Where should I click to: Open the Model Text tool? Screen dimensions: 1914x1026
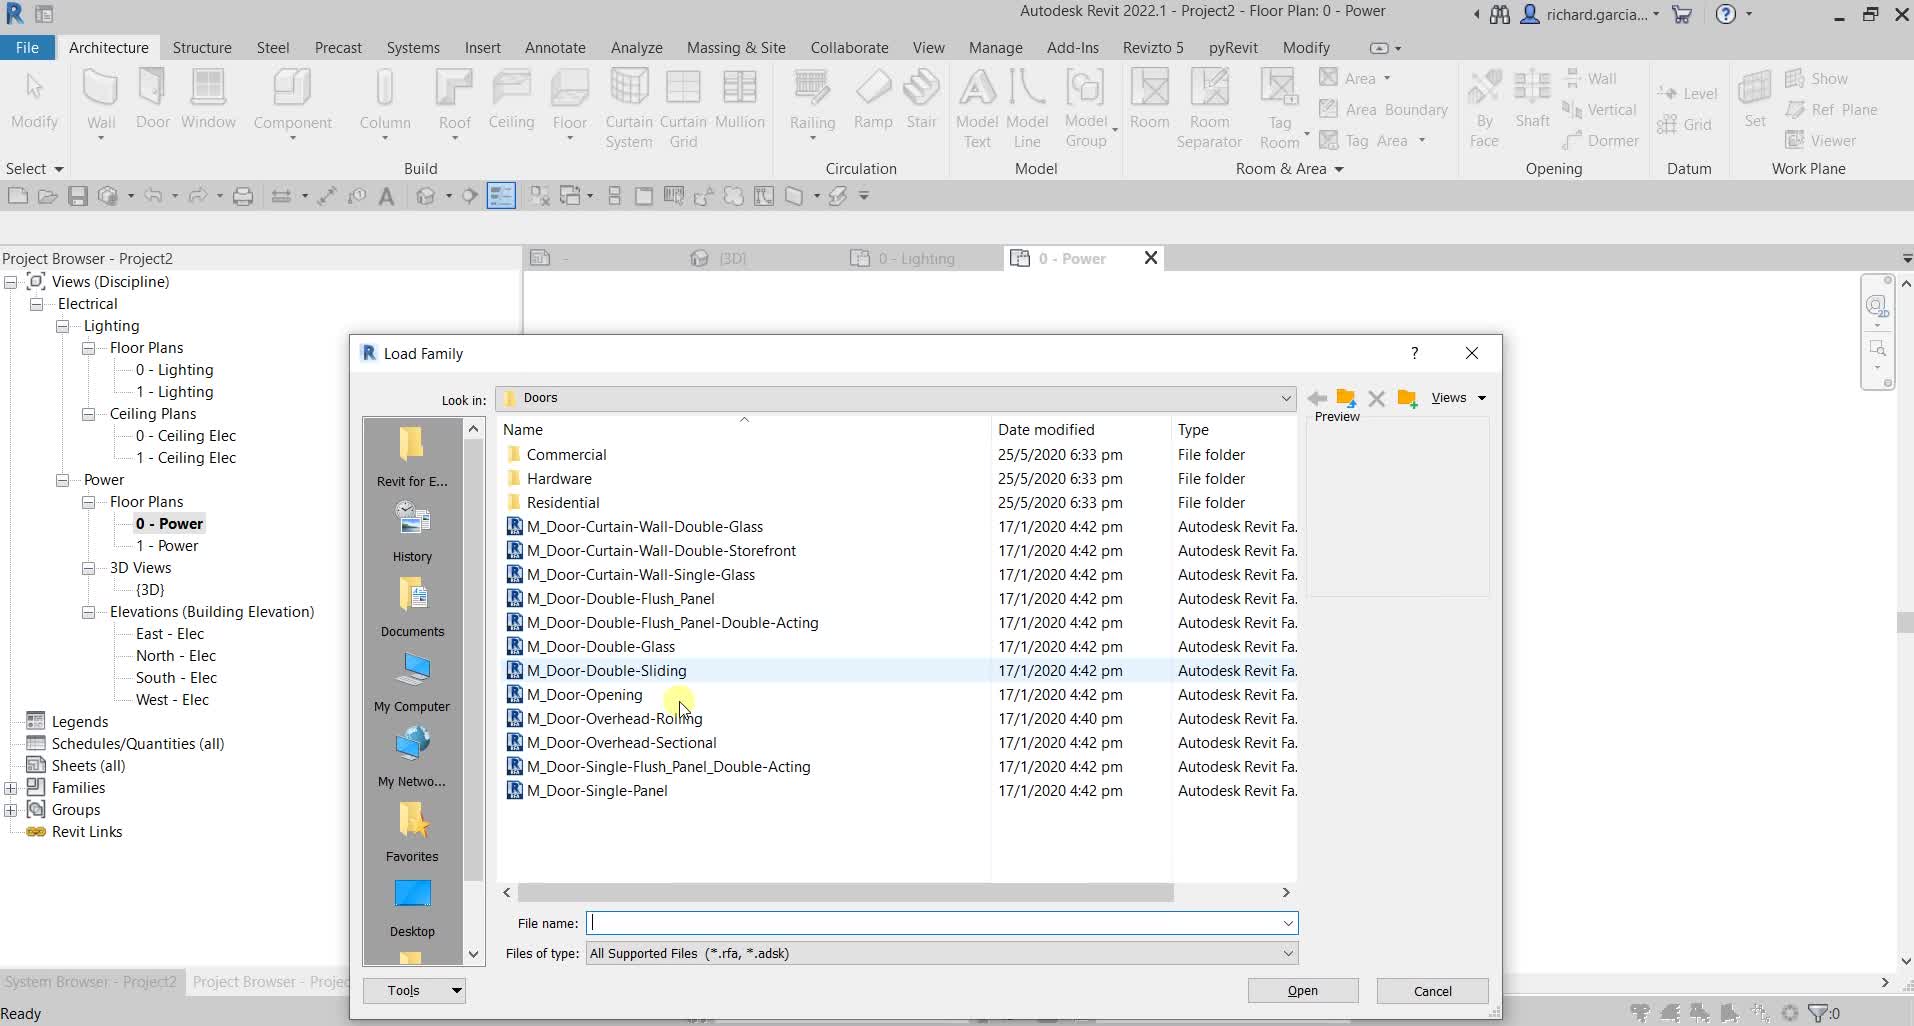[x=977, y=100]
